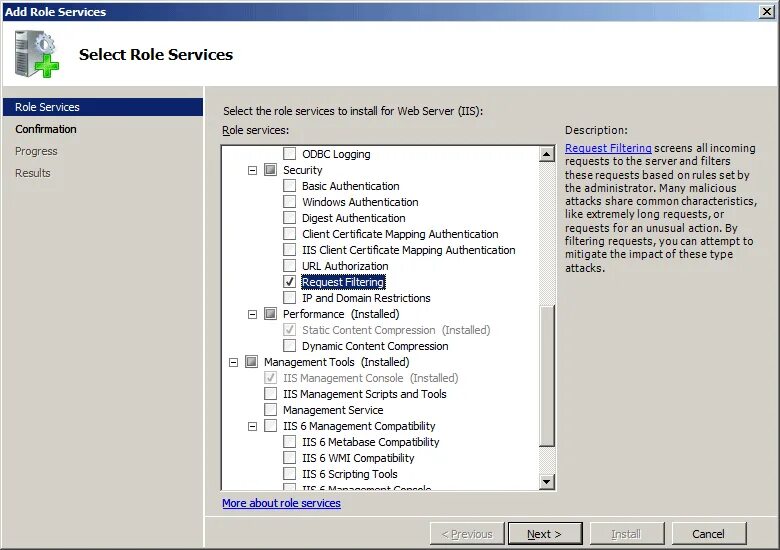The width and height of the screenshot is (780, 550).
Task: Check IIS 6 Management Compatibility box
Action: (x=271, y=426)
